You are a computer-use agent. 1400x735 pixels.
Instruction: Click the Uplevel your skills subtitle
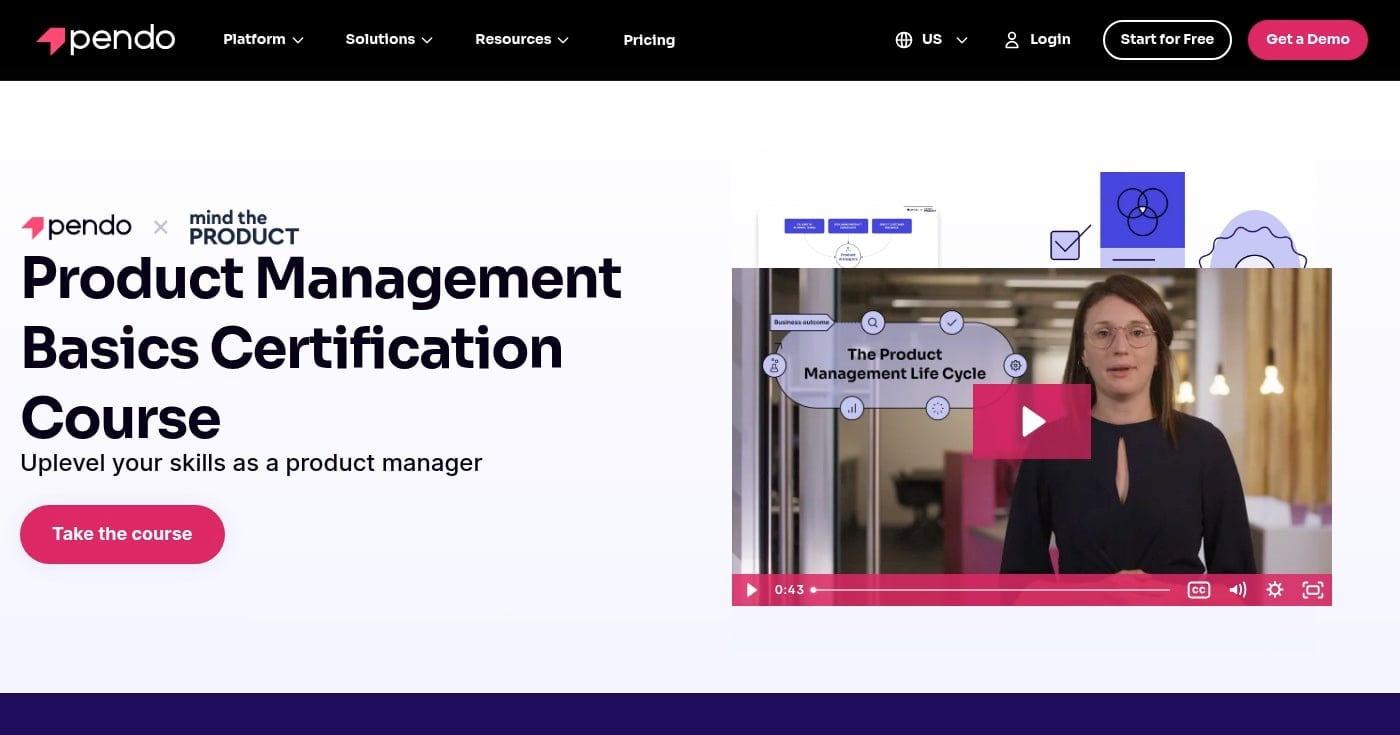[252, 463]
